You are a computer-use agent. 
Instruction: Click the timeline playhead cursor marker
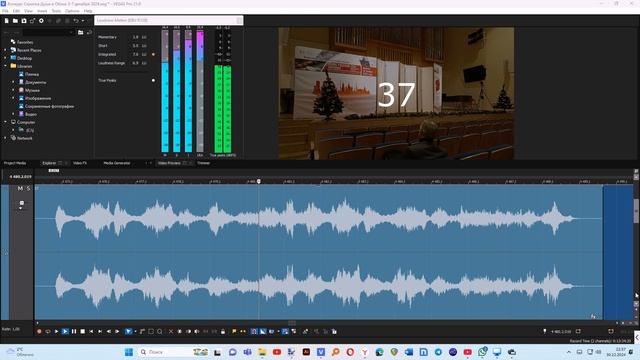259,181
